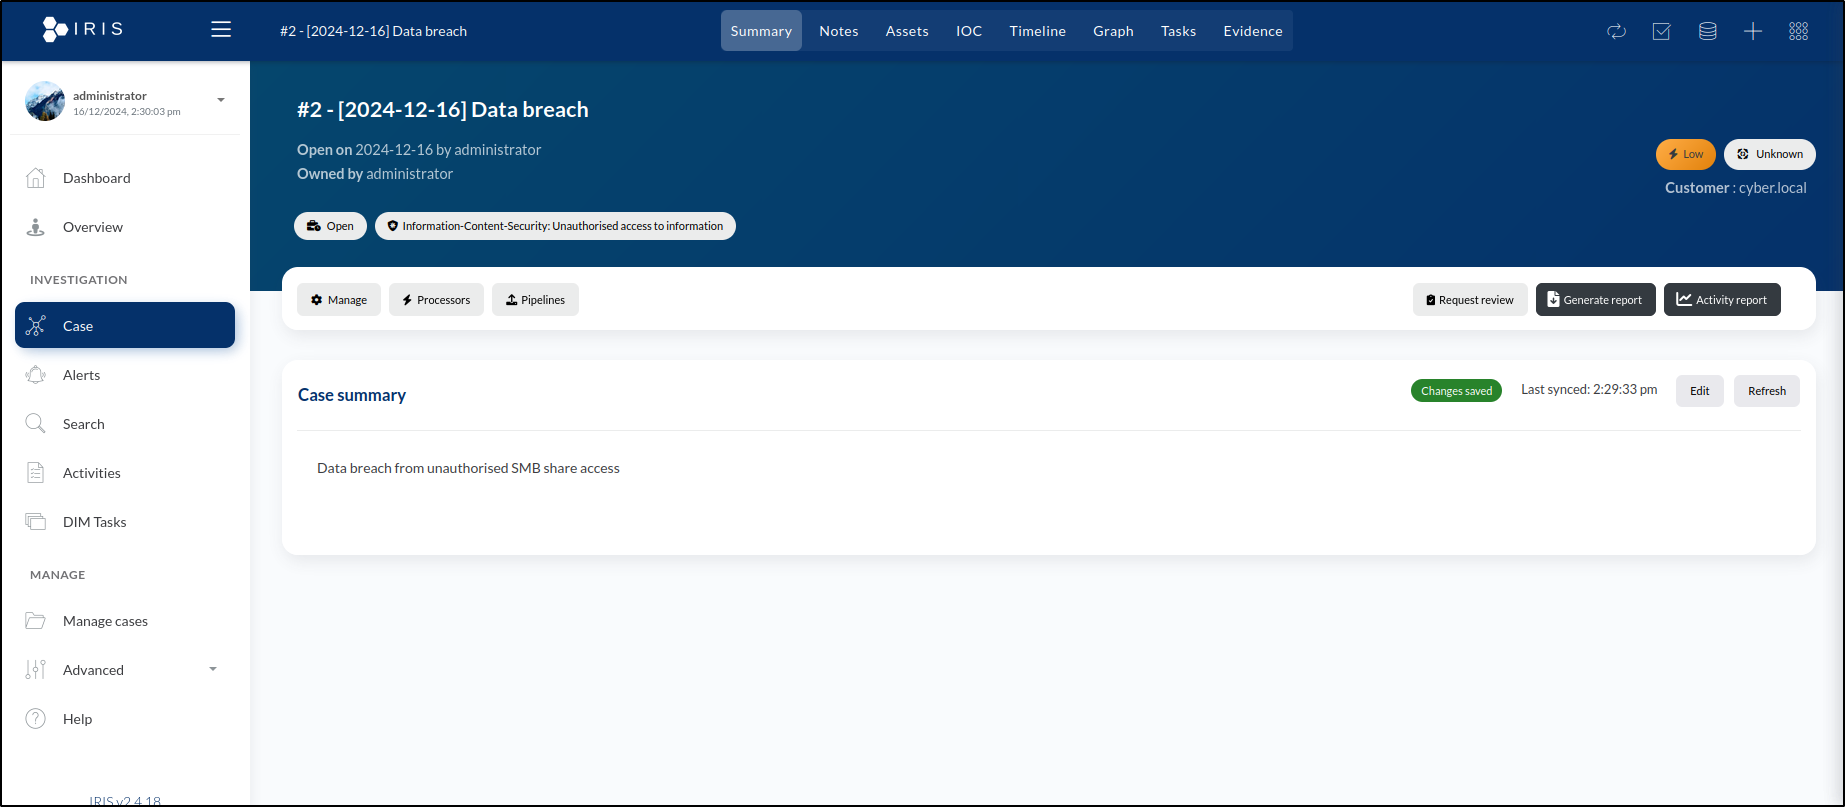
Task: Click the DIM Tasks stacked windows icon
Action: 36,522
